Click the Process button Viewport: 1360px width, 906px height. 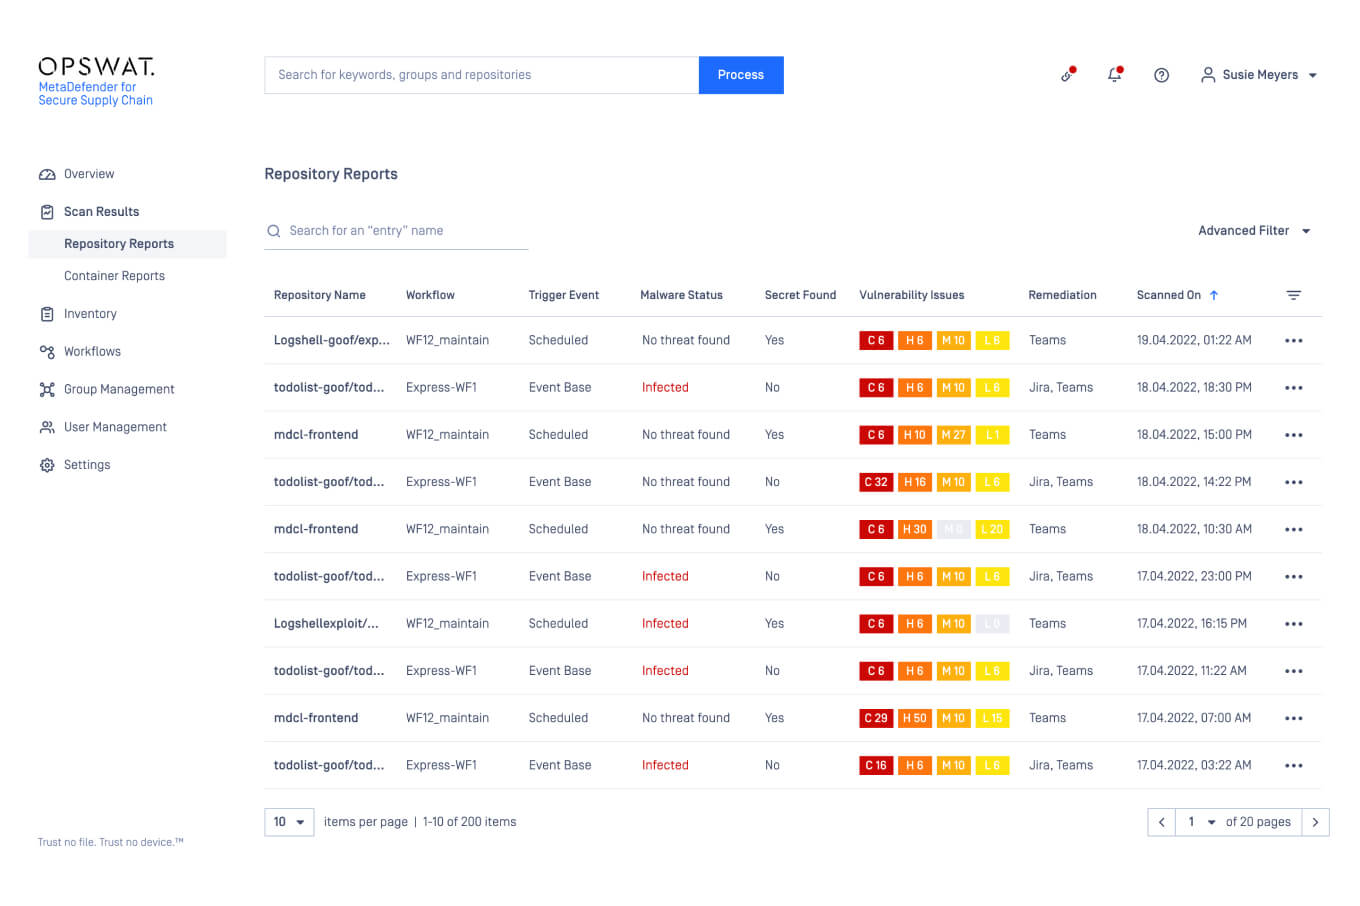740,75
